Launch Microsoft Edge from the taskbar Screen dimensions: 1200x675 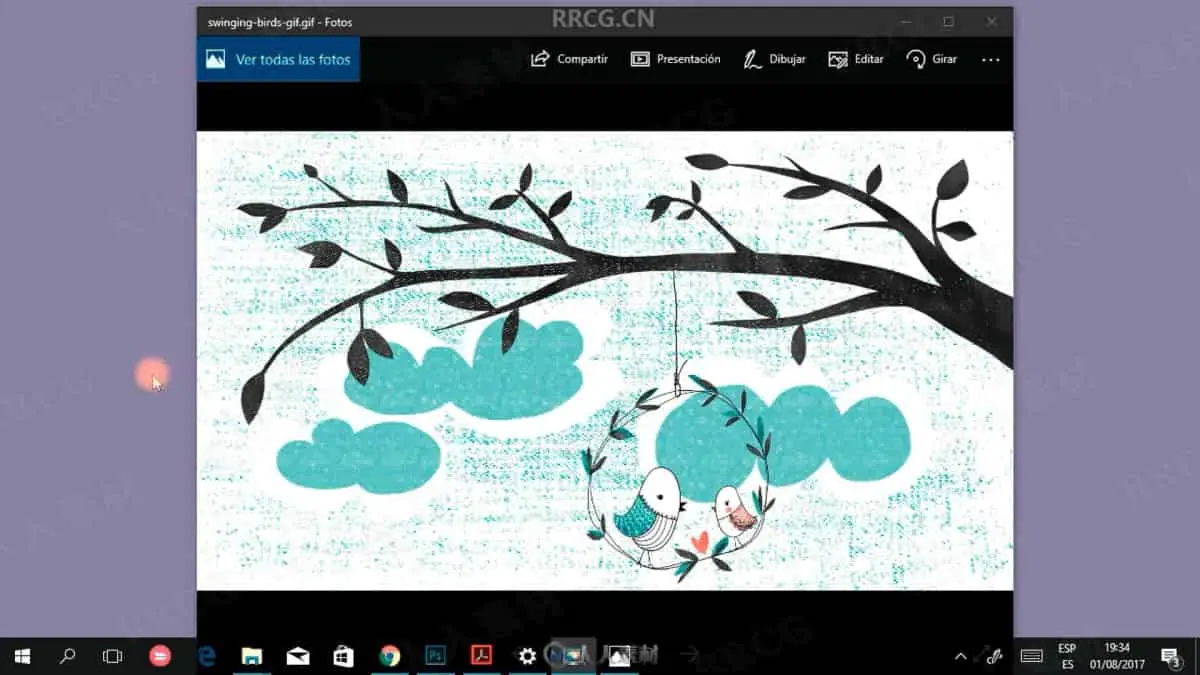point(207,656)
